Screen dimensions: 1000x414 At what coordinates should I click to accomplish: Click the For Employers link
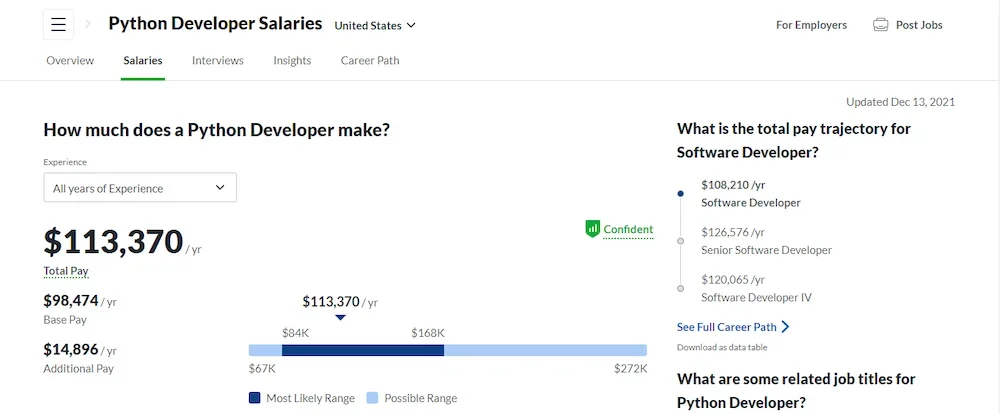point(811,25)
